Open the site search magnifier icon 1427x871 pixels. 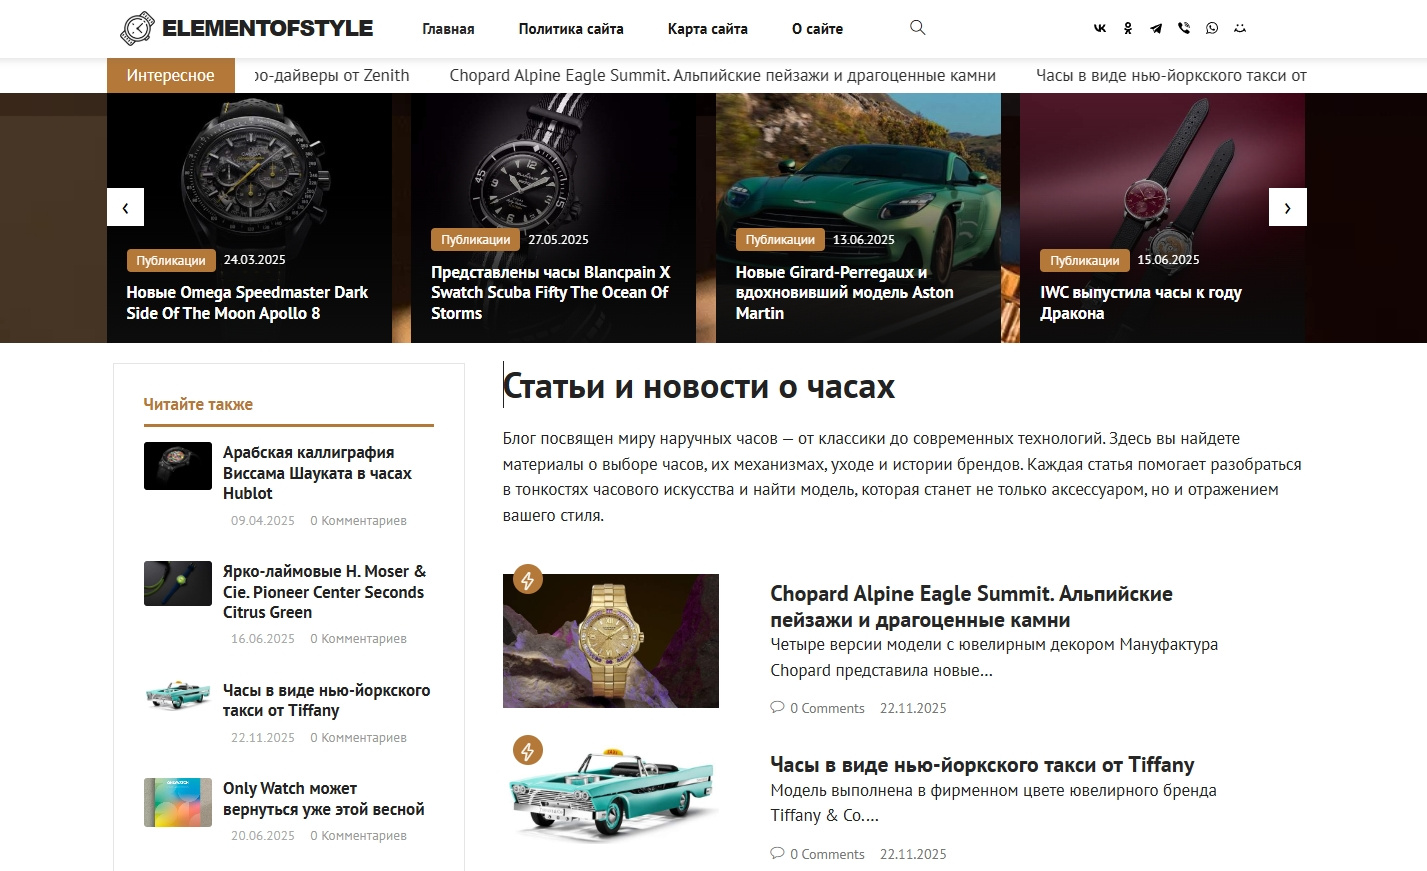point(917,28)
